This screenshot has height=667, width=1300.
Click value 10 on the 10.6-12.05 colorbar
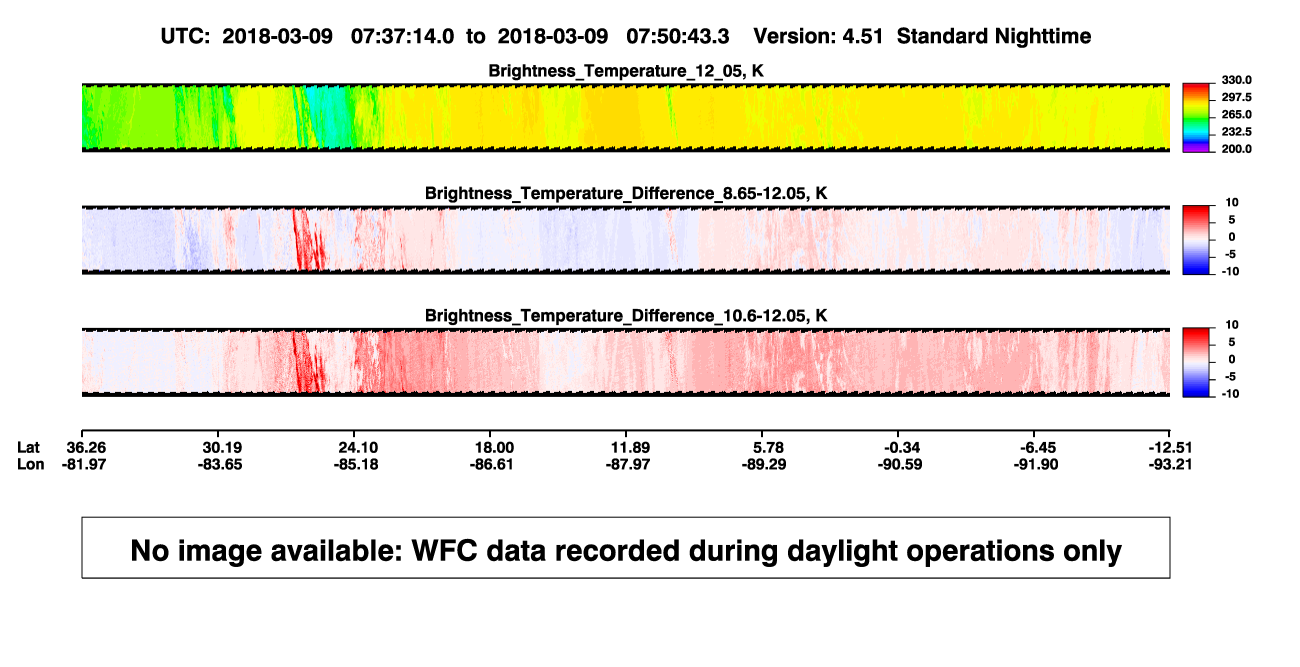point(1231,326)
